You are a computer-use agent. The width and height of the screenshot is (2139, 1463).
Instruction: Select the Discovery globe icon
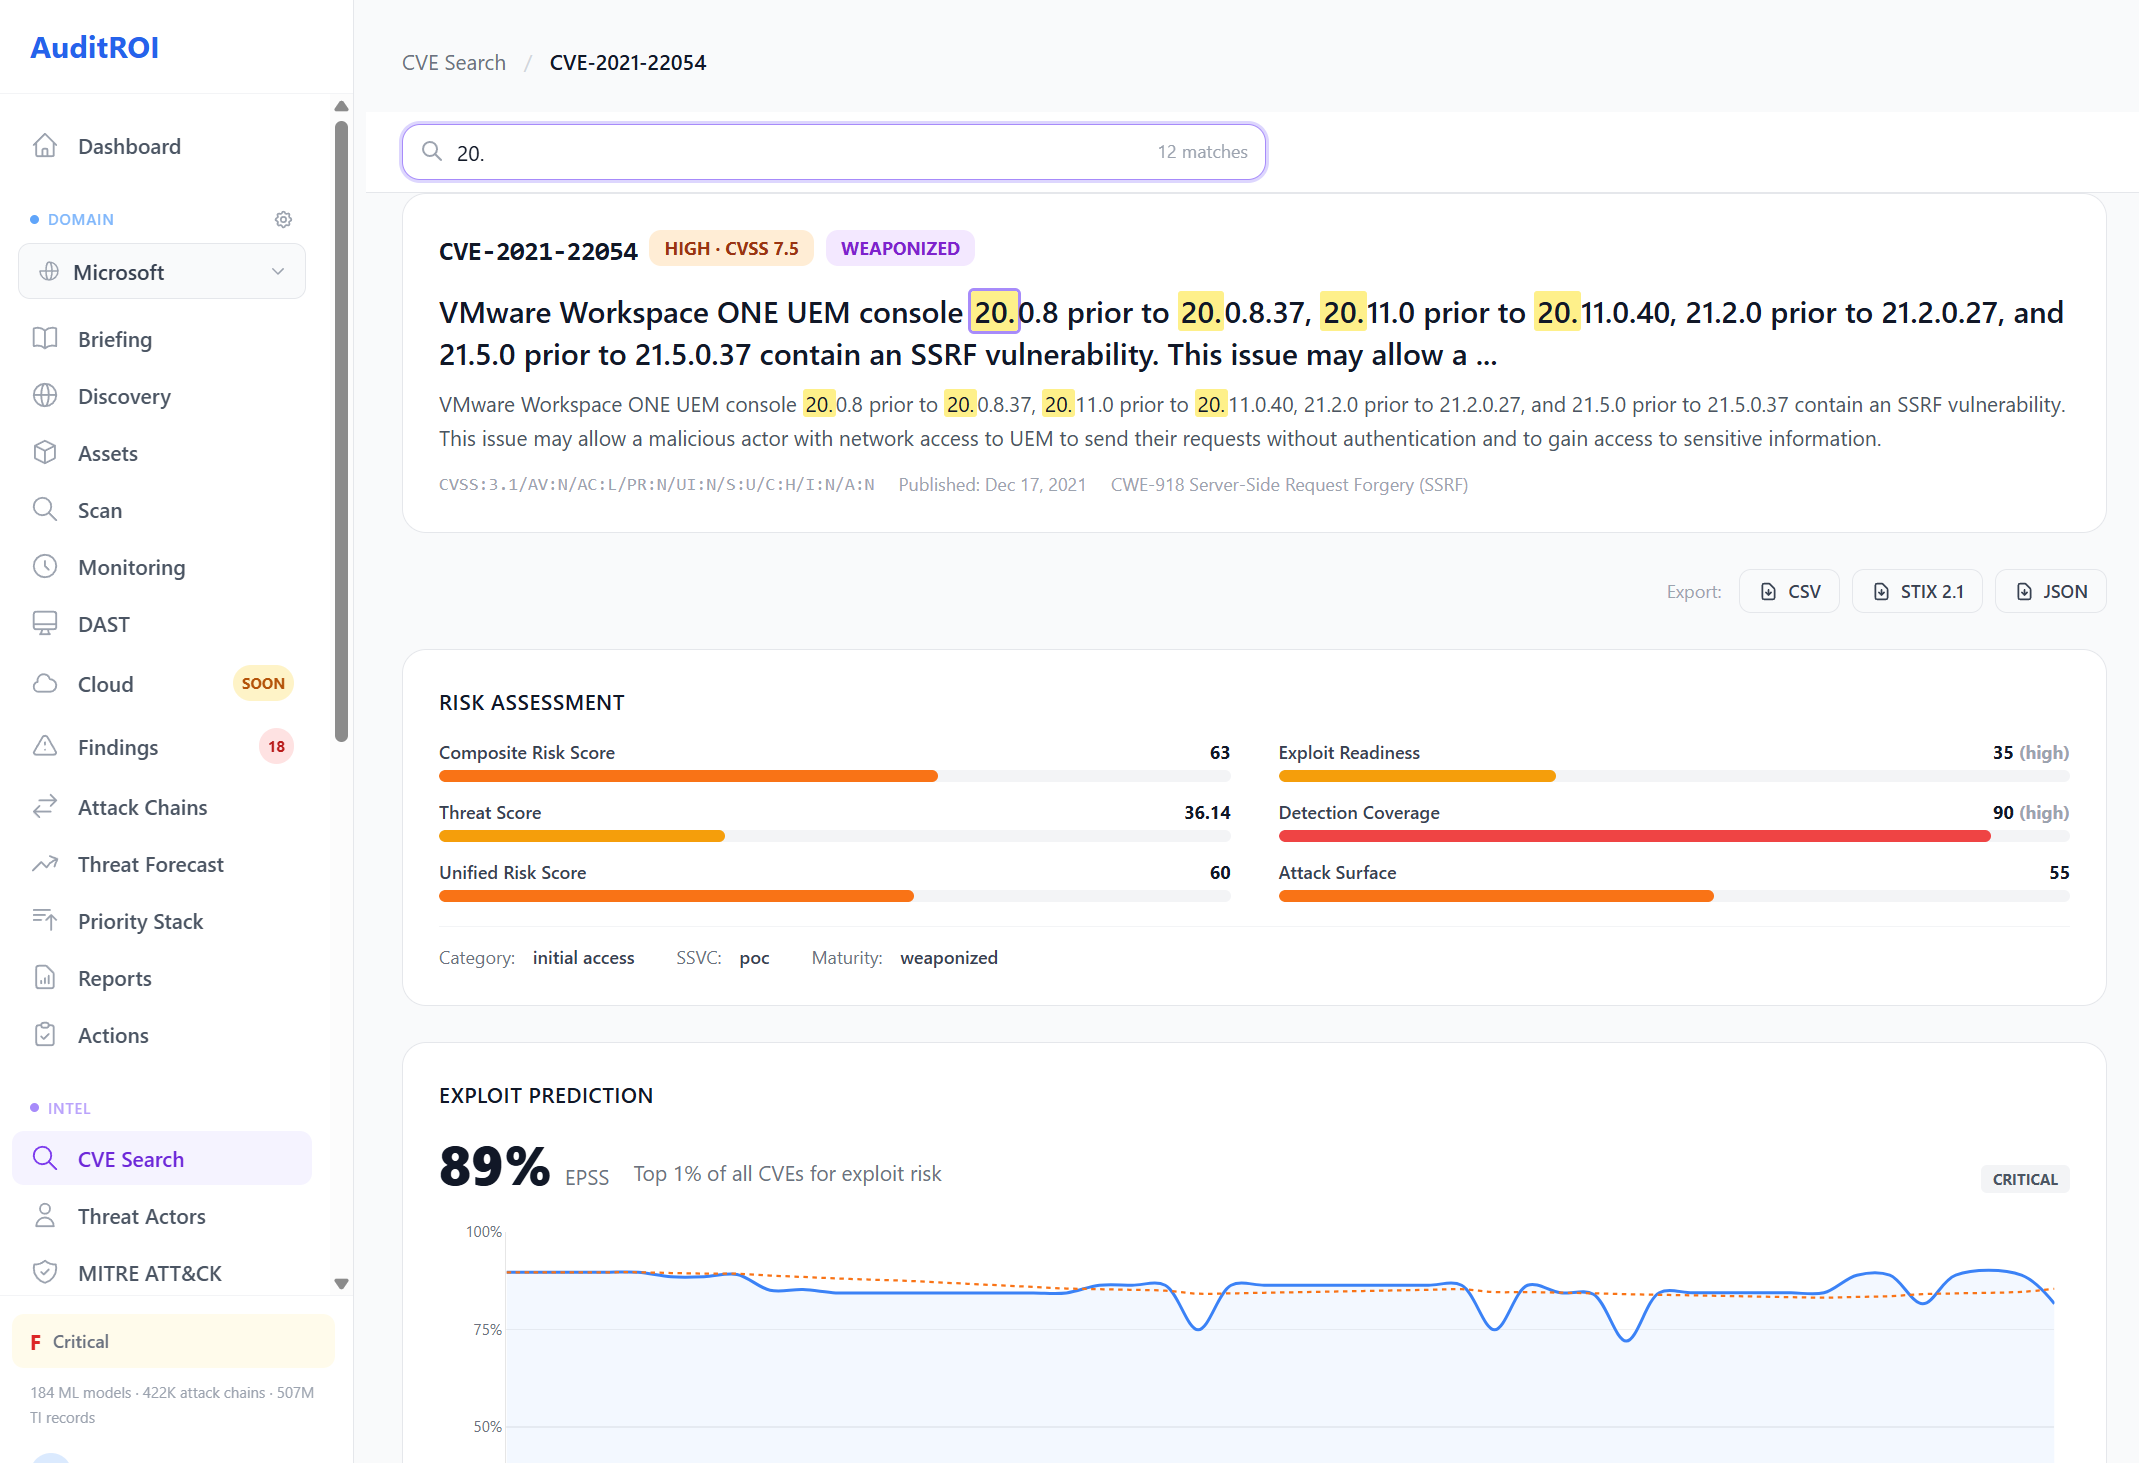pyautogui.click(x=46, y=396)
